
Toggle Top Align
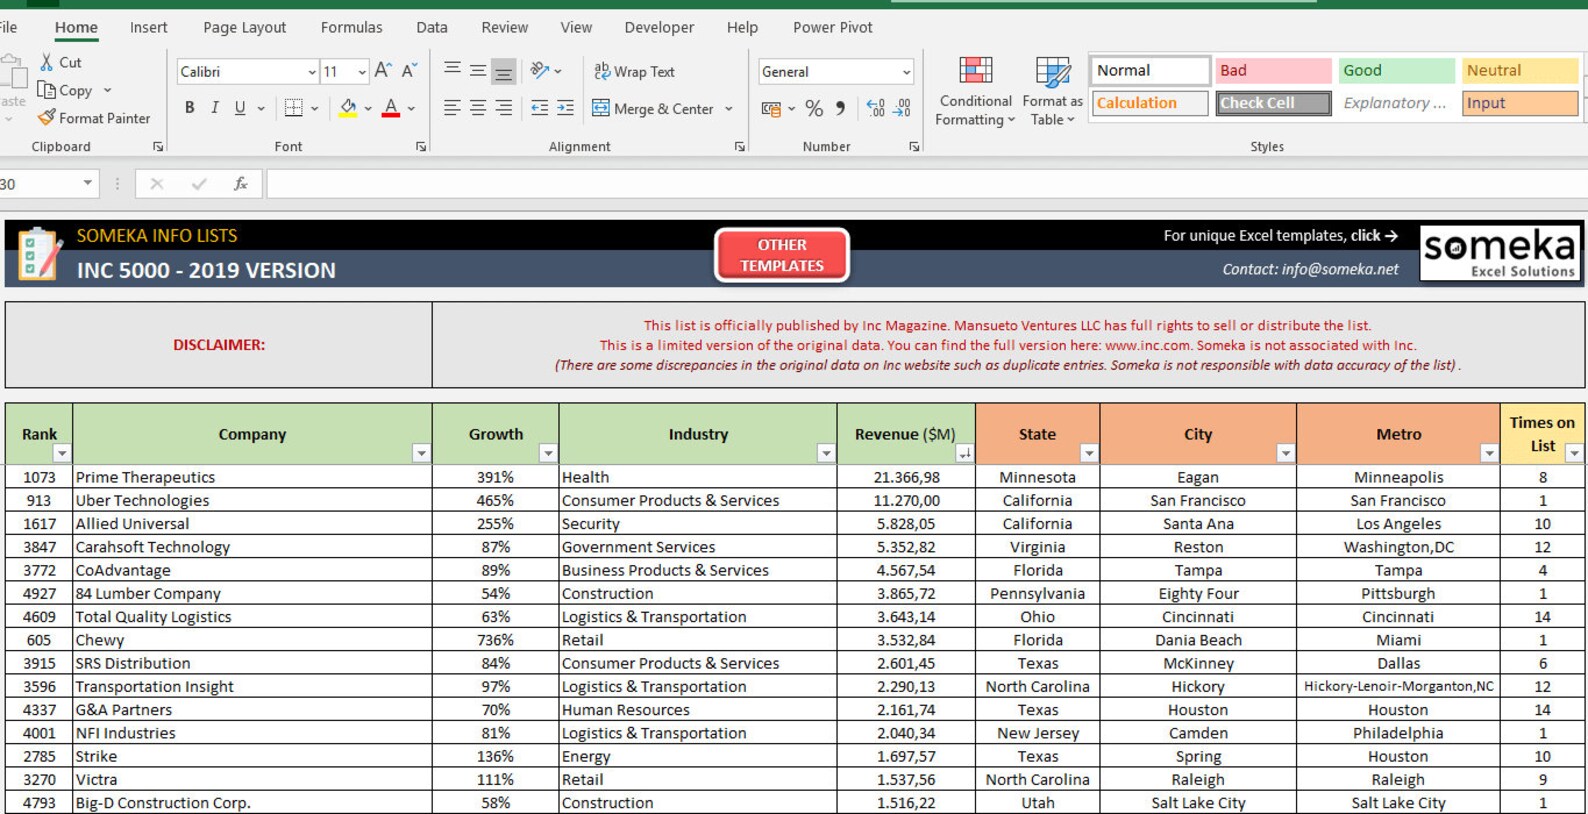point(452,71)
